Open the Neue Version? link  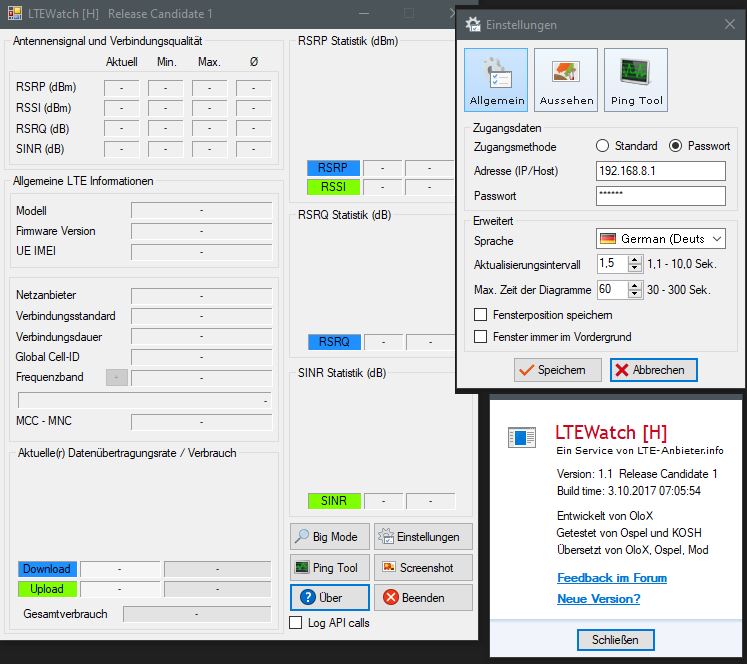[x=598, y=599]
